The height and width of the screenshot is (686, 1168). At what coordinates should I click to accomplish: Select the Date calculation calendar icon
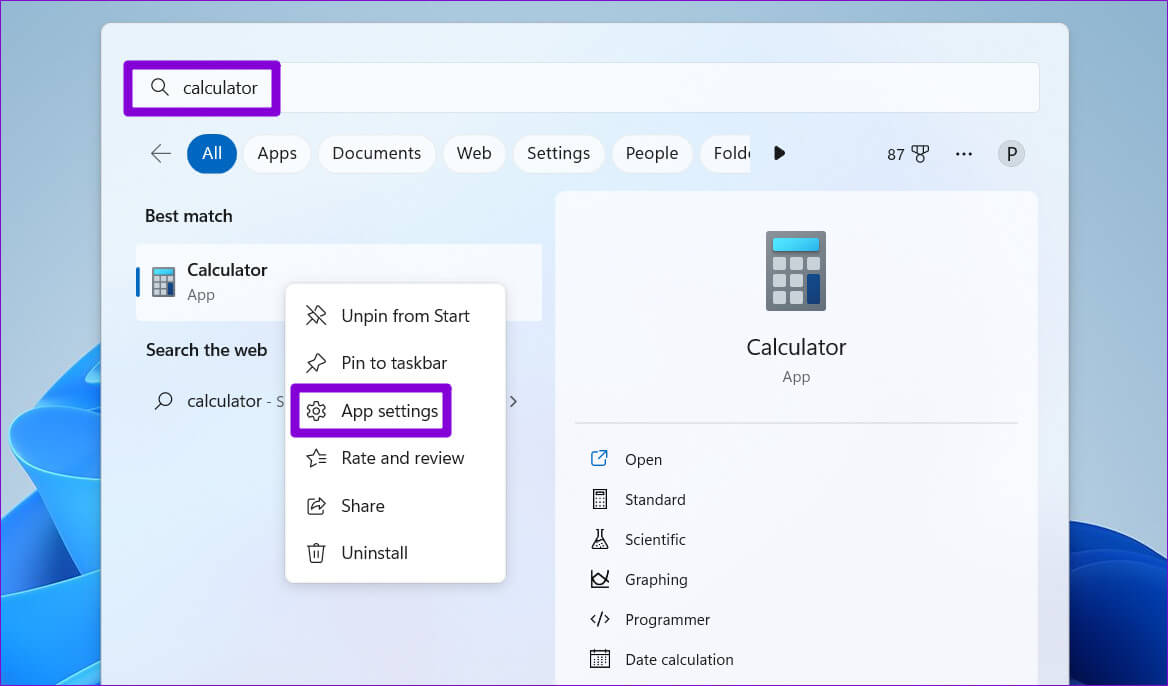click(600, 658)
